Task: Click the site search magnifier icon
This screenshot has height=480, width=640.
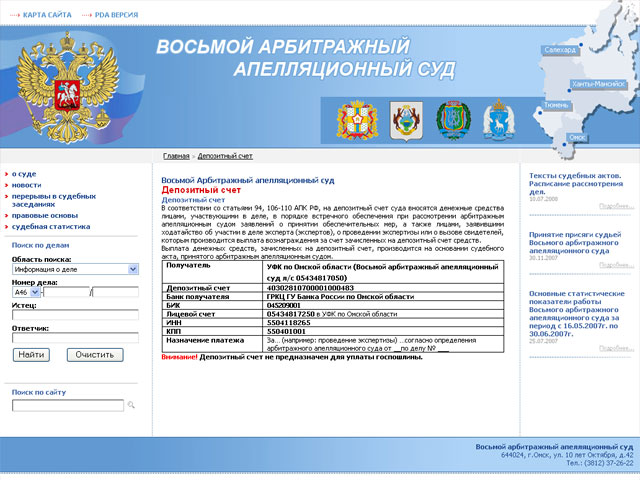Action: tap(131, 405)
